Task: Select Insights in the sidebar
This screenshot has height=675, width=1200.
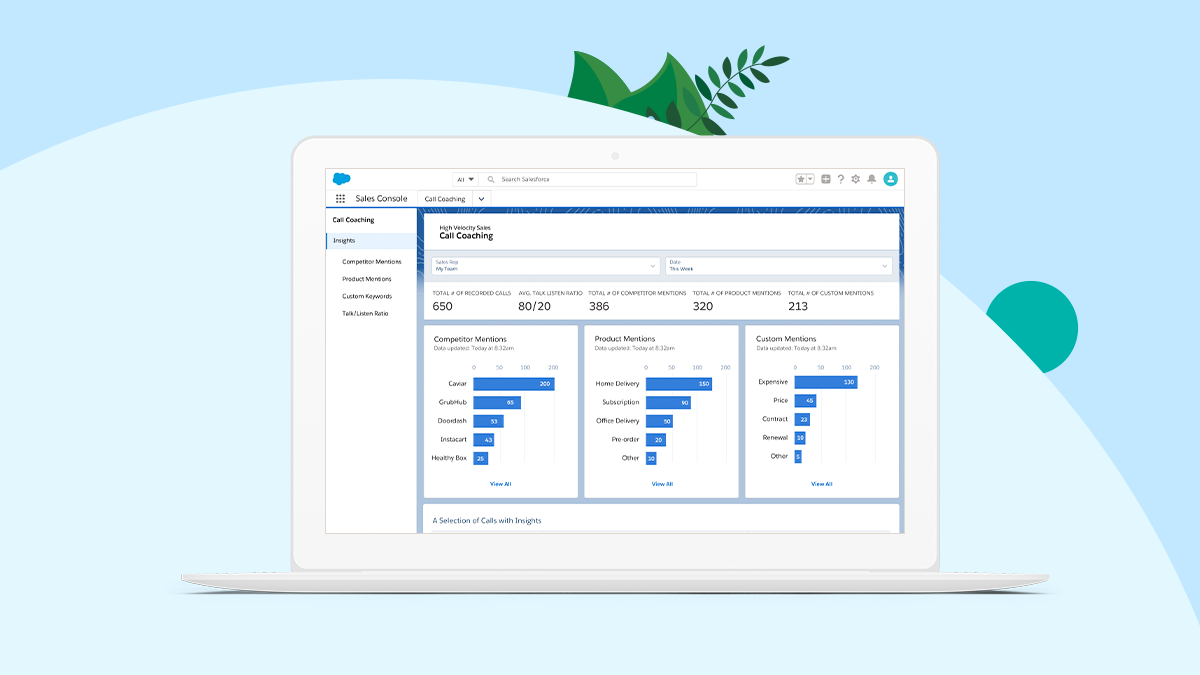Action: [344, 241]
